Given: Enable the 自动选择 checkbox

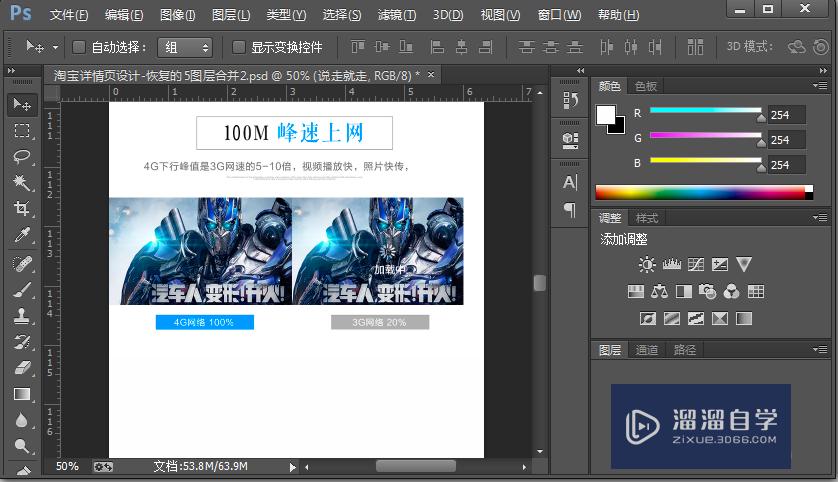Looking at the screenshot, I should coord(77,47).
